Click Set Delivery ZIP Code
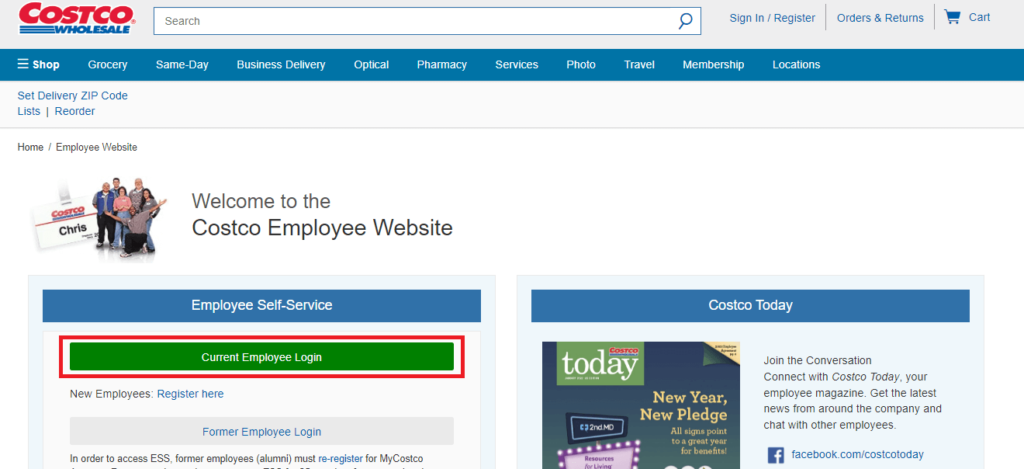Viewport: 1024px width, 469px height. click(x=72, y=96)
